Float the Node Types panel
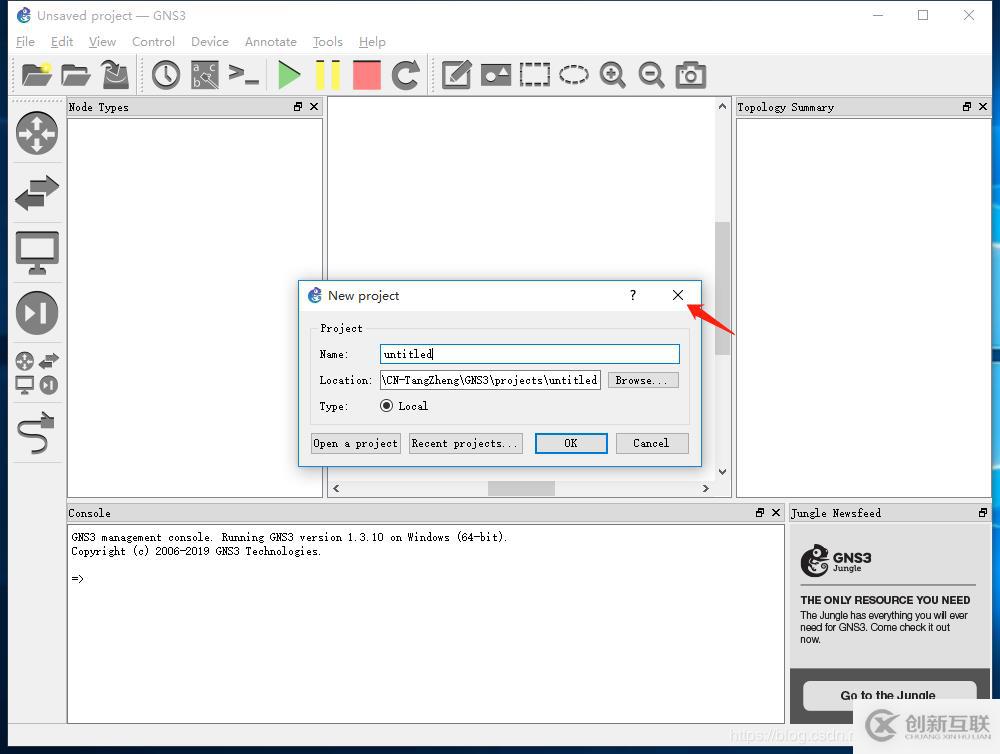The image size is (1000, 754). [x=298, y=107]
